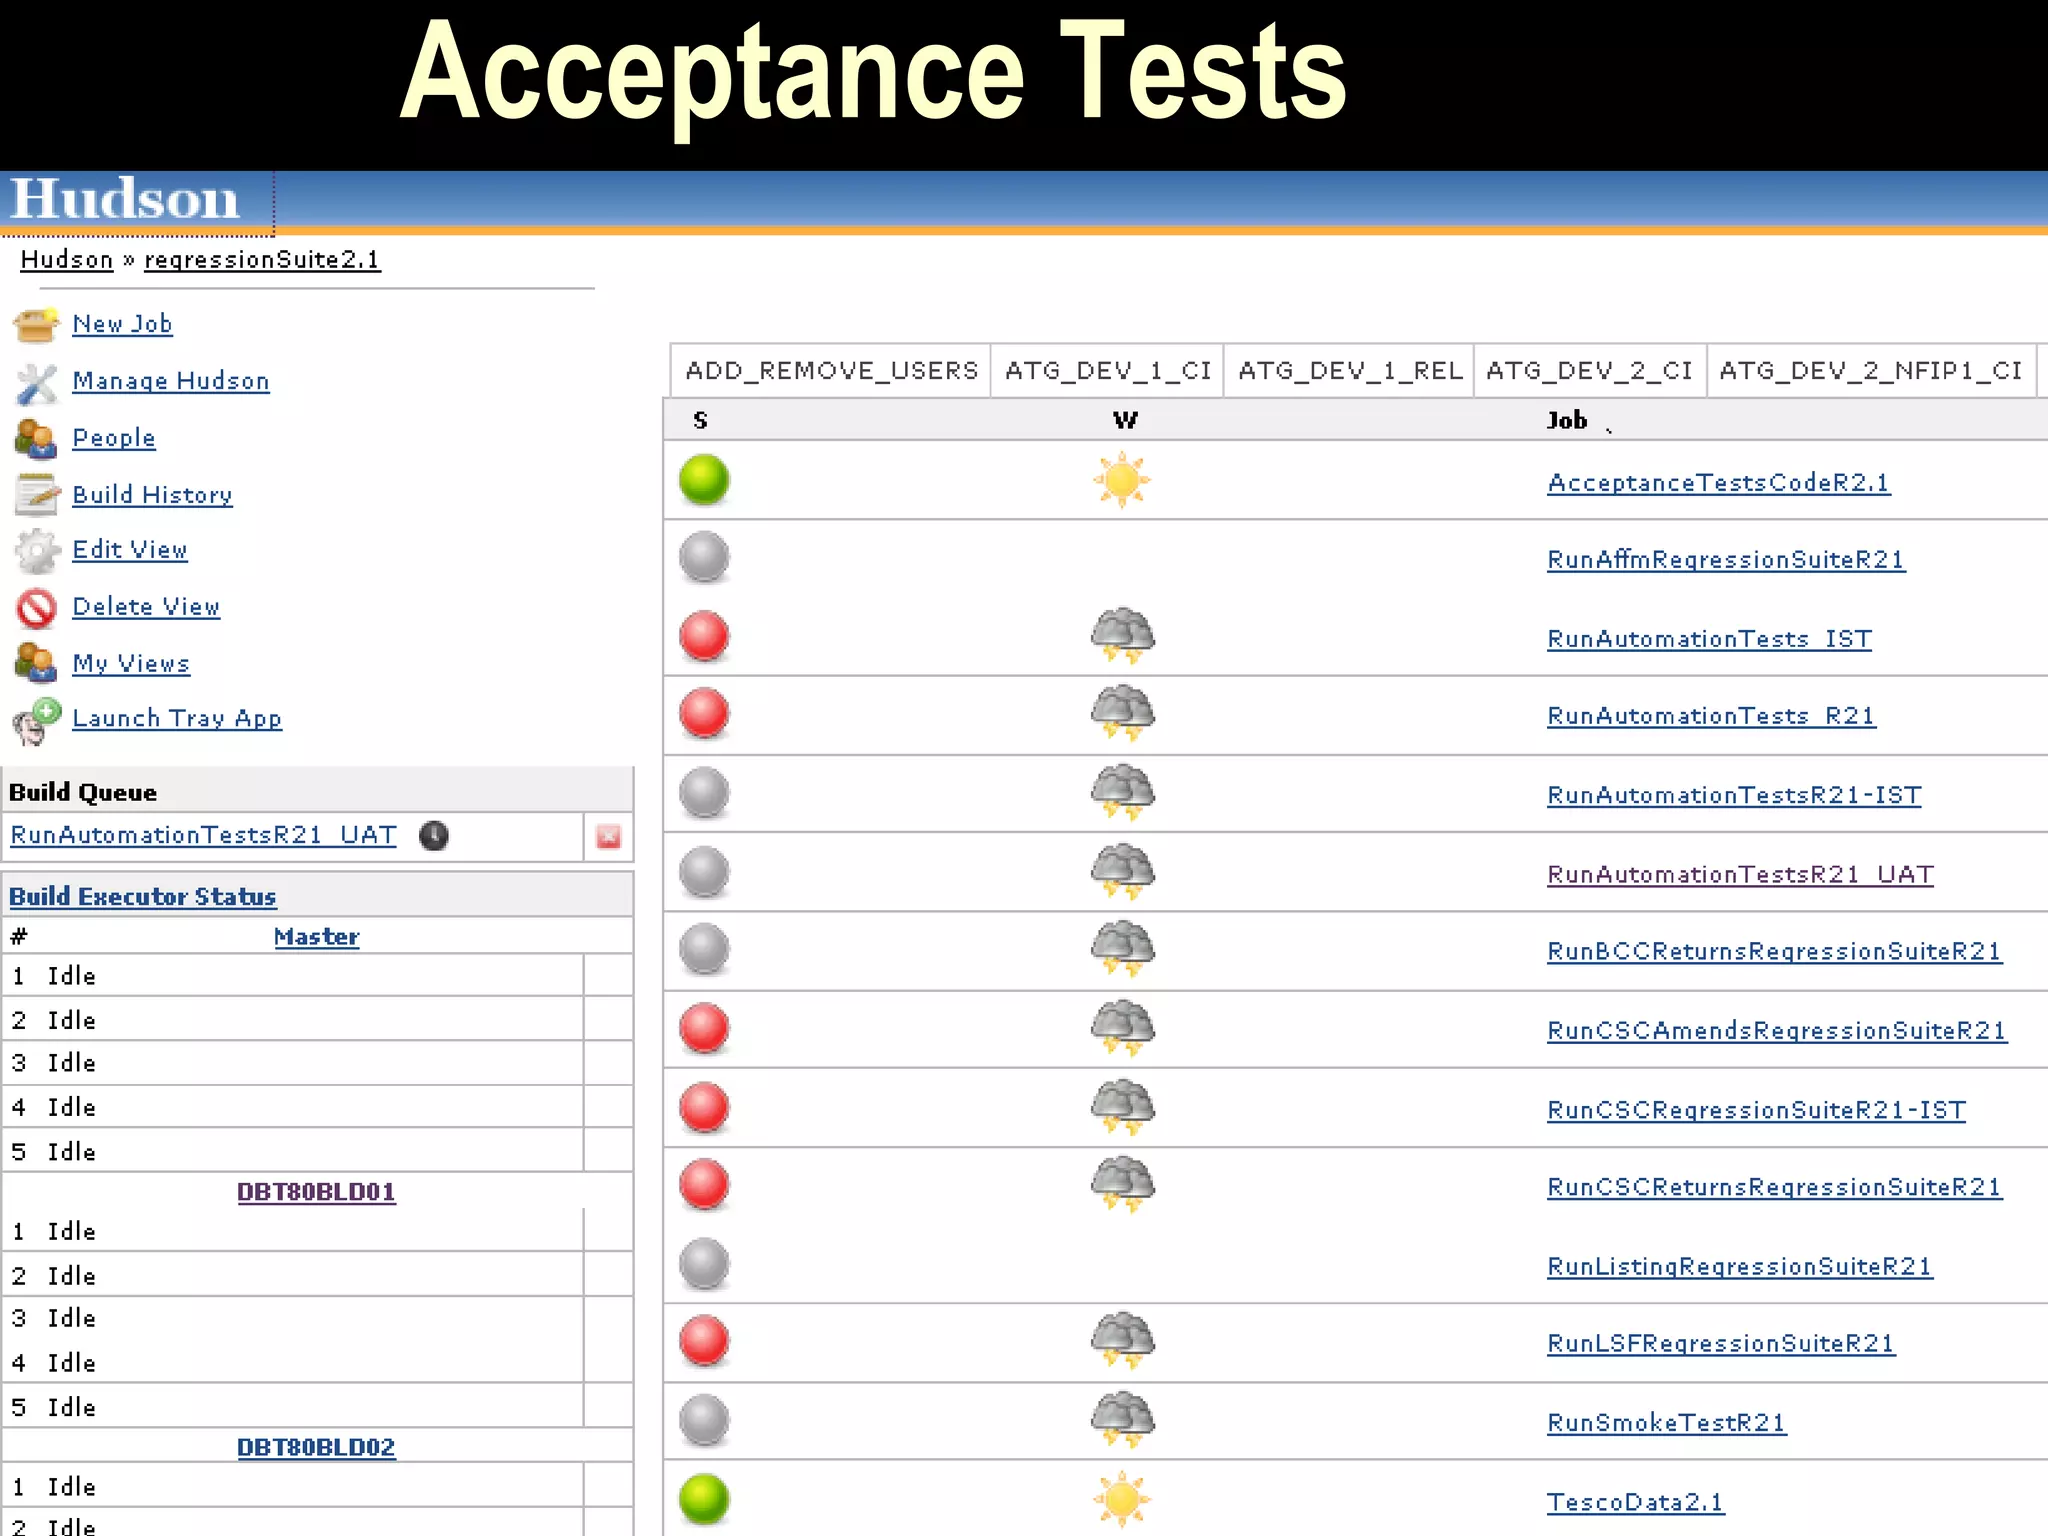Click sunny weather icon for TescoData2.1
The image size is (2048, 1536).
(1122, 1499)
